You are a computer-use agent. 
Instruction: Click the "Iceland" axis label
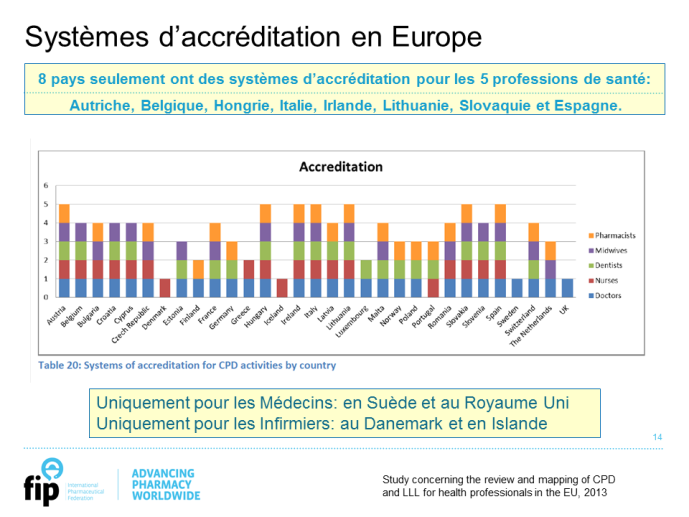pos(274,315)
